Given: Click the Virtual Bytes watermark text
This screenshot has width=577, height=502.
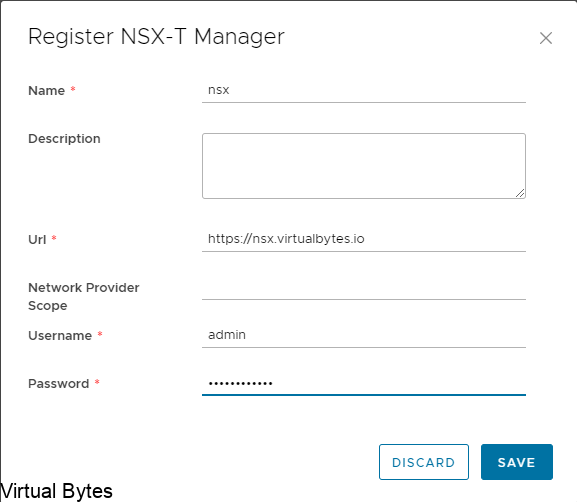Looking at the screenshot, I should [56, 491].
